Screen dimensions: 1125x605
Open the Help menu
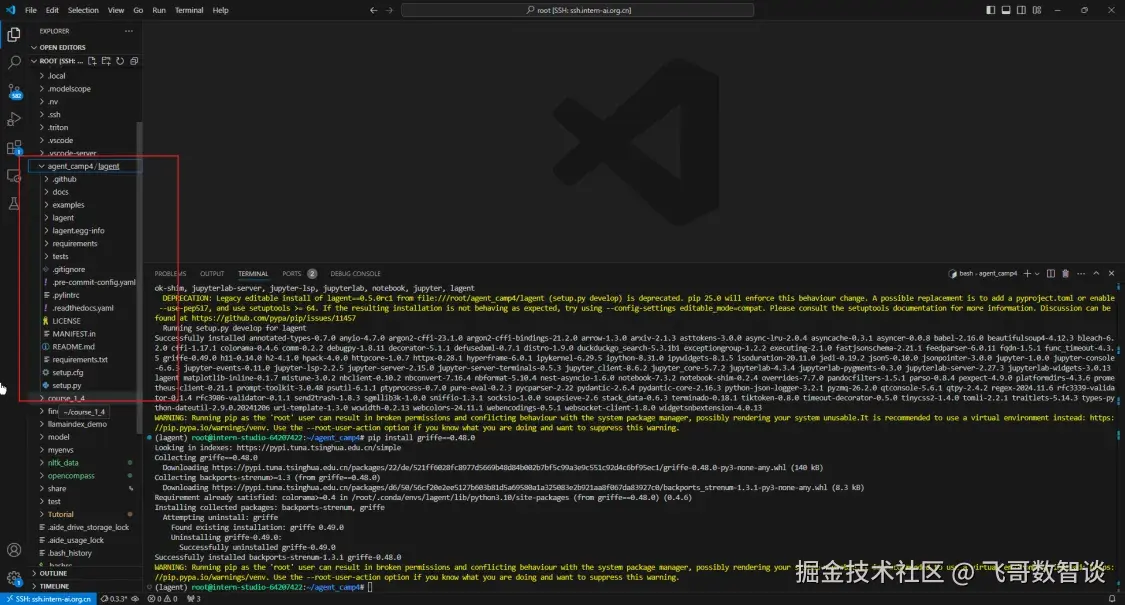(220, 10)
